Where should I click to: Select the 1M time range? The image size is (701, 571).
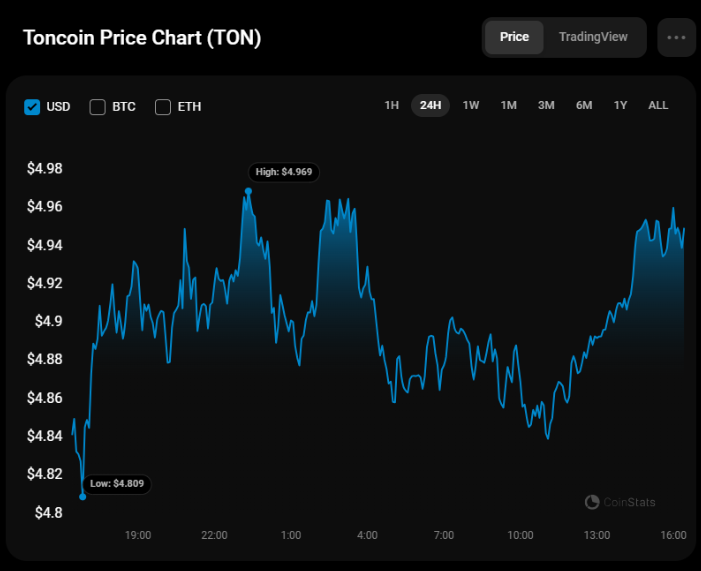tap(508, 106)
